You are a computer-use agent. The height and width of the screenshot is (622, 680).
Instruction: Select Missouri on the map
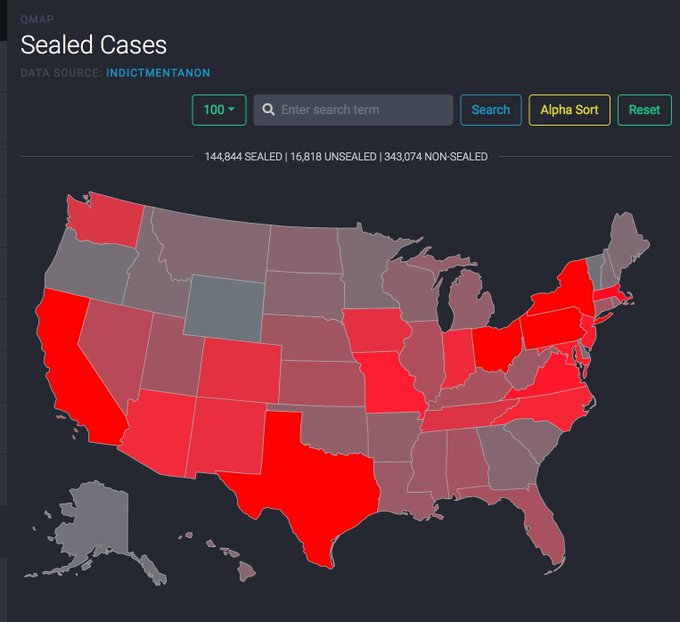pyautogui.click(x=387, y=382)
